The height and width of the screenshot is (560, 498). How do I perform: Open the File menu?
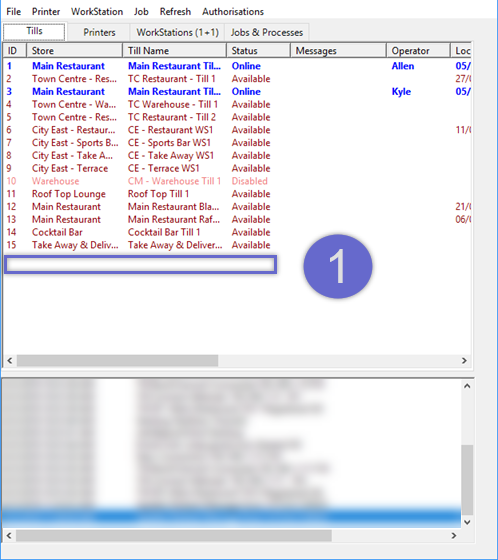tap(14, 11)
